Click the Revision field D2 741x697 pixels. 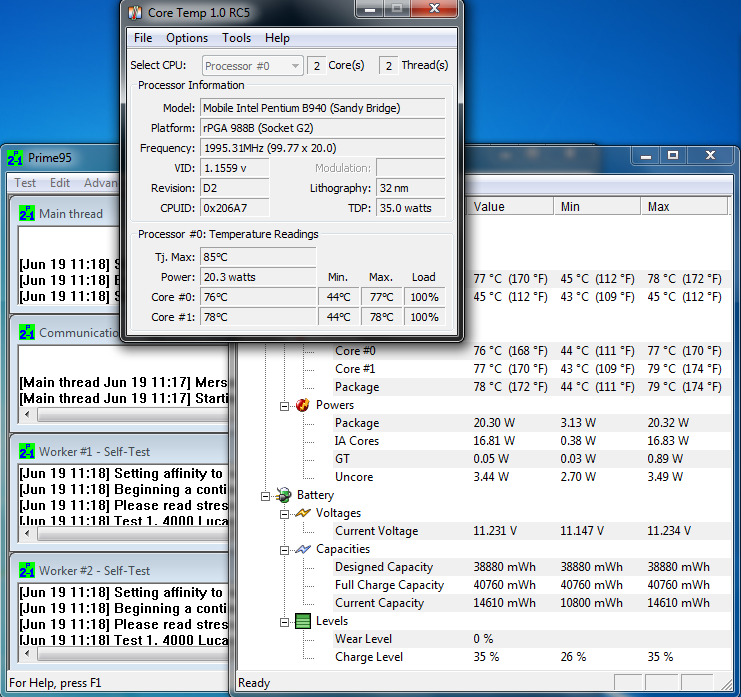[235, 188]
